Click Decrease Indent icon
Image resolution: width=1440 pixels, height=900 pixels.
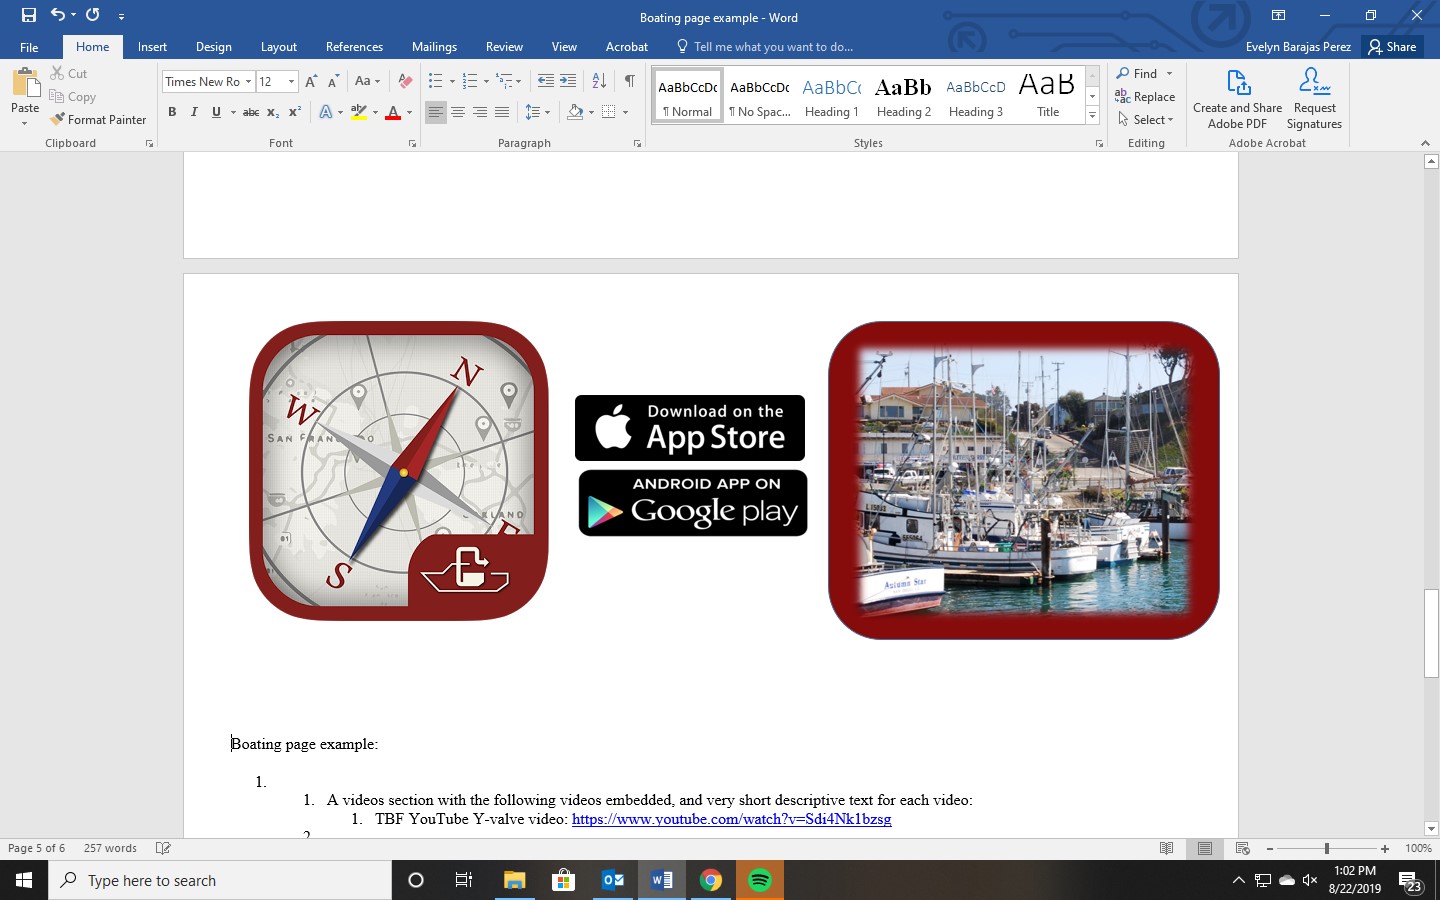click(x=545, y=82)
